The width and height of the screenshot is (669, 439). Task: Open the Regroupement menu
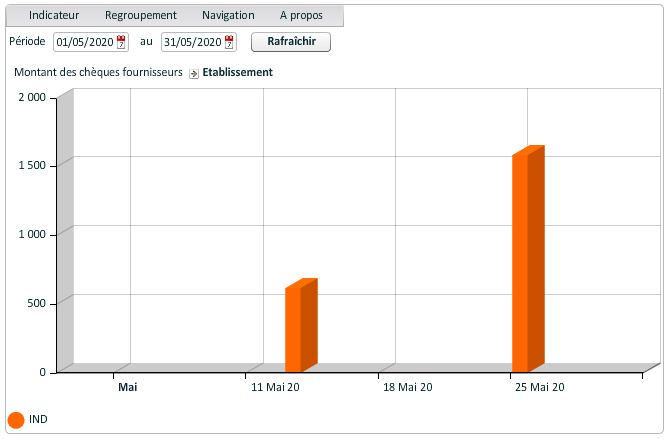click(141, 15)
